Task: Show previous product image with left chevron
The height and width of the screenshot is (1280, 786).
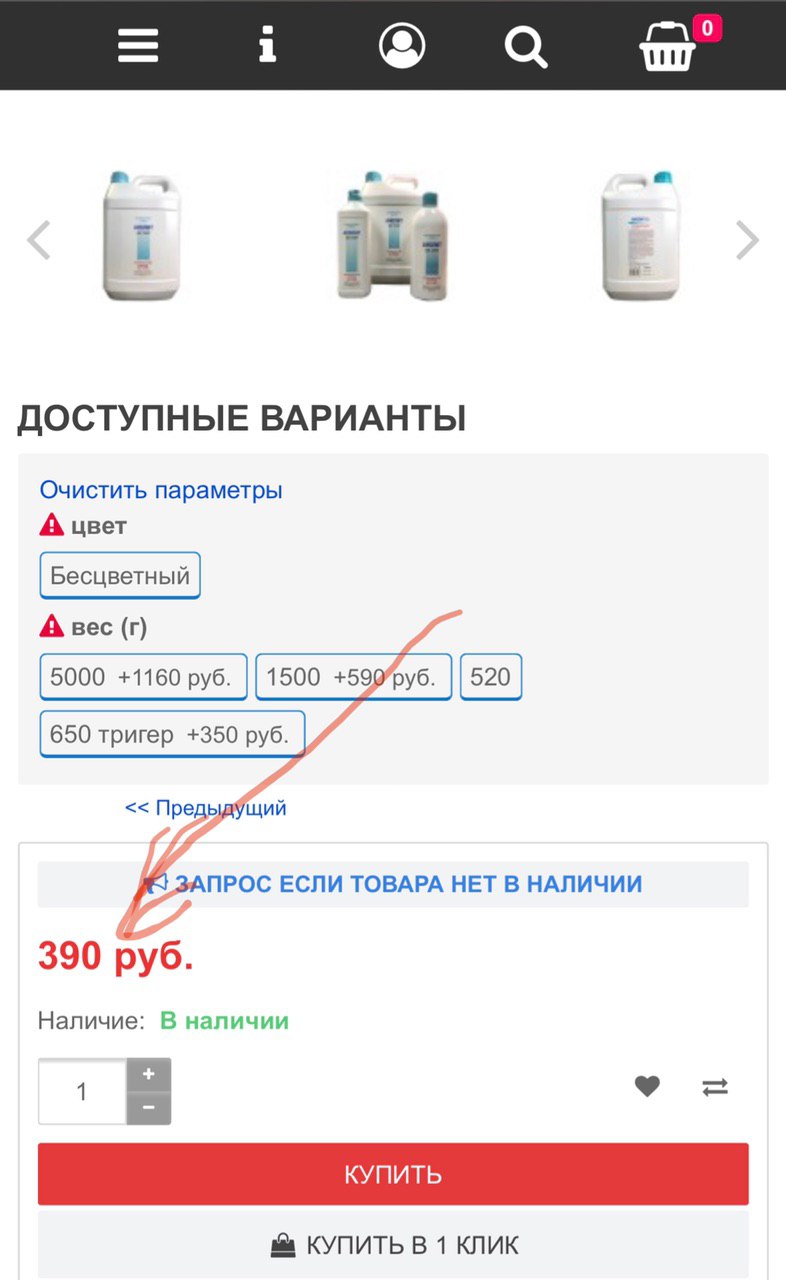Action: pyautogui.click(x=38, y=240)
